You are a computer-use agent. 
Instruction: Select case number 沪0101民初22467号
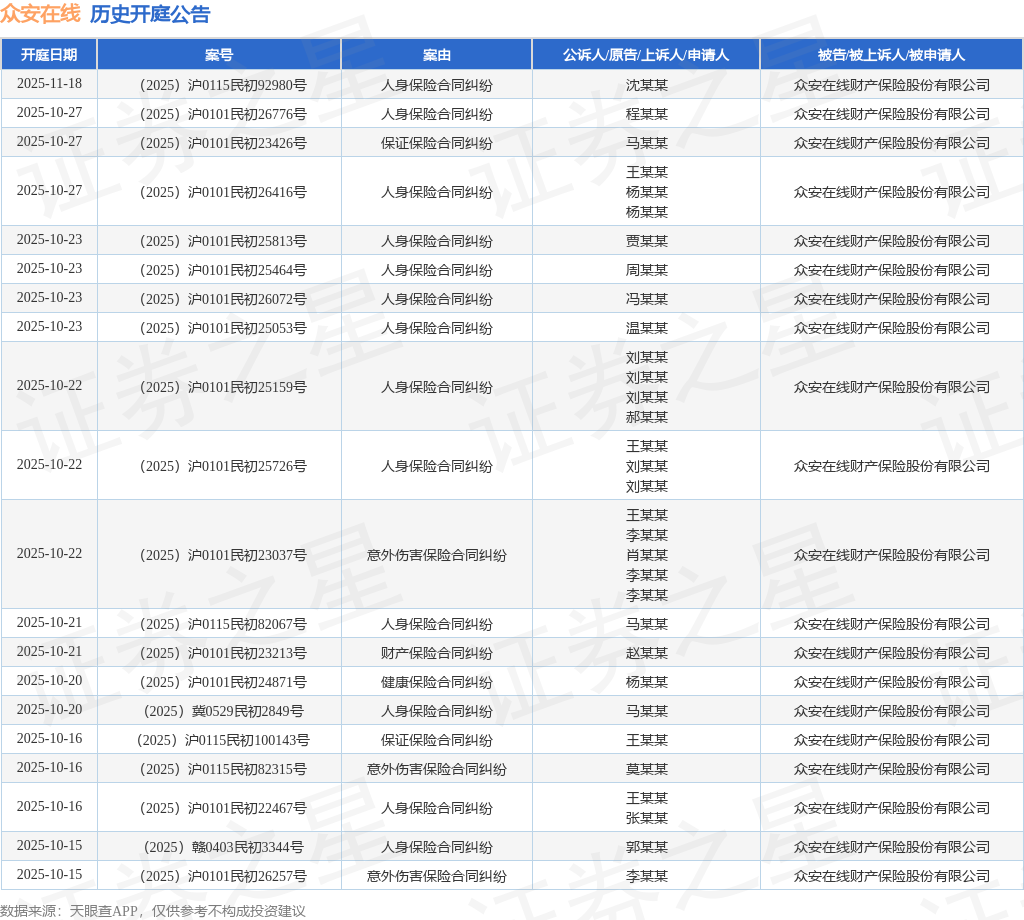point(223,808)
